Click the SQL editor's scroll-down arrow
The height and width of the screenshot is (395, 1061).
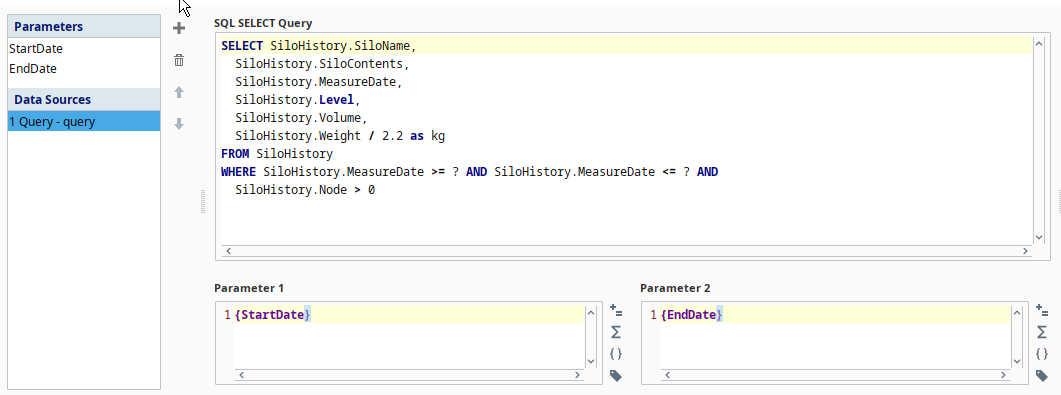(1039, 237)
